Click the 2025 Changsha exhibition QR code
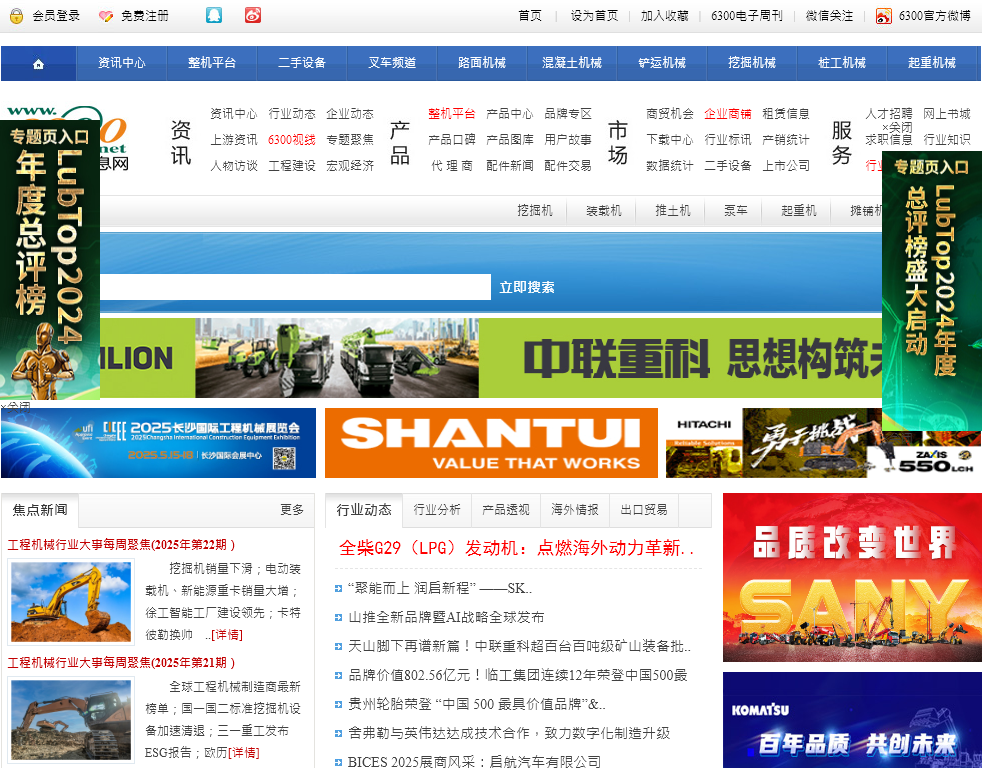 point(284,459)
